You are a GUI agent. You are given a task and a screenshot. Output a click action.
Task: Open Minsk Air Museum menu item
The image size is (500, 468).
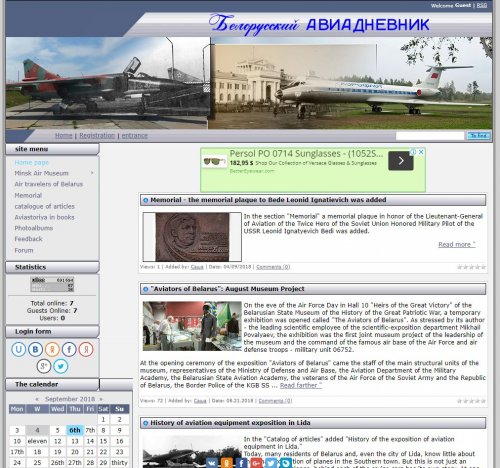coord(41,173)
